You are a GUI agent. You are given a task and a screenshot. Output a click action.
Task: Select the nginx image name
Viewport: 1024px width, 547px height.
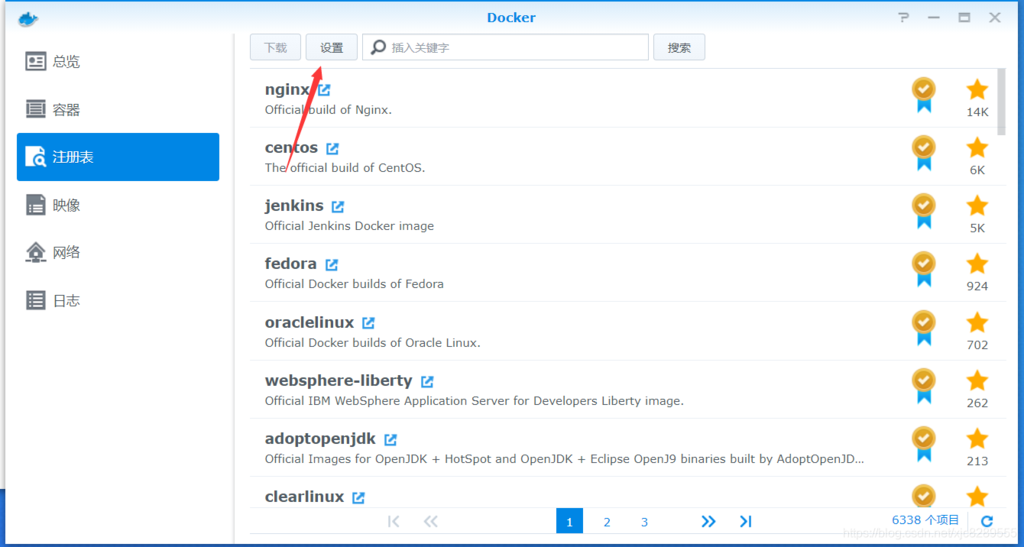(287, 89)
